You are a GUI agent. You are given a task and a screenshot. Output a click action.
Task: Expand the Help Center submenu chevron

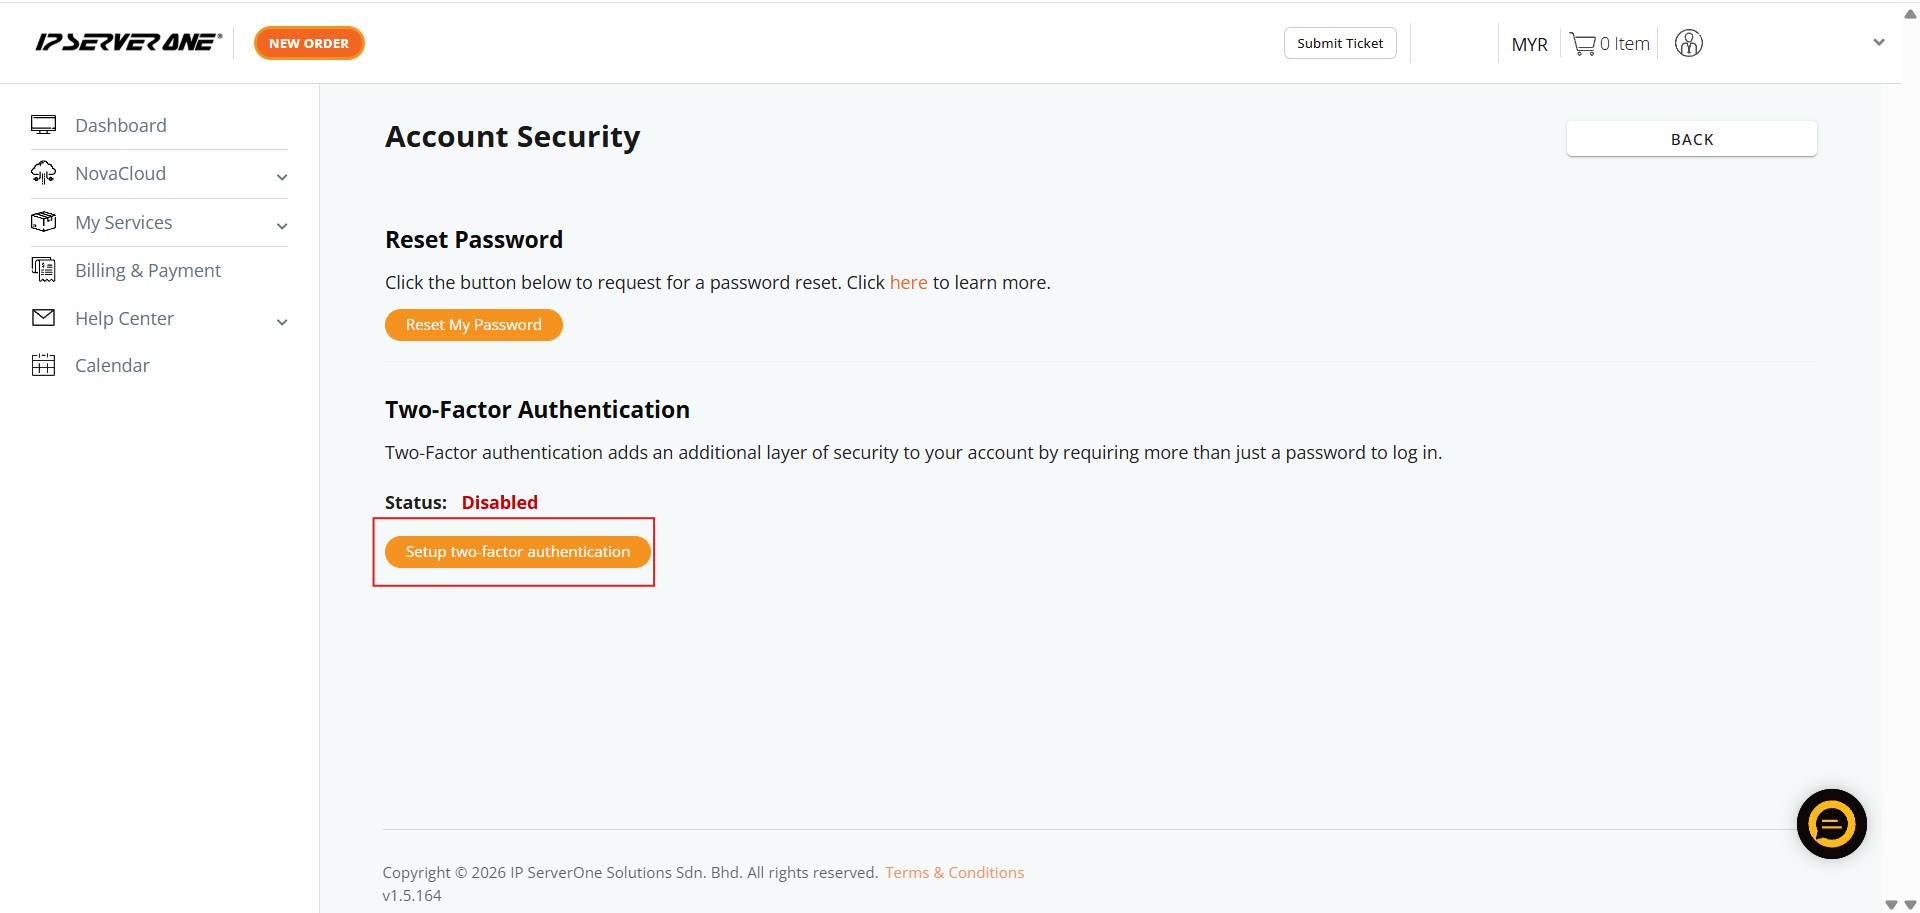click(282, 322)
